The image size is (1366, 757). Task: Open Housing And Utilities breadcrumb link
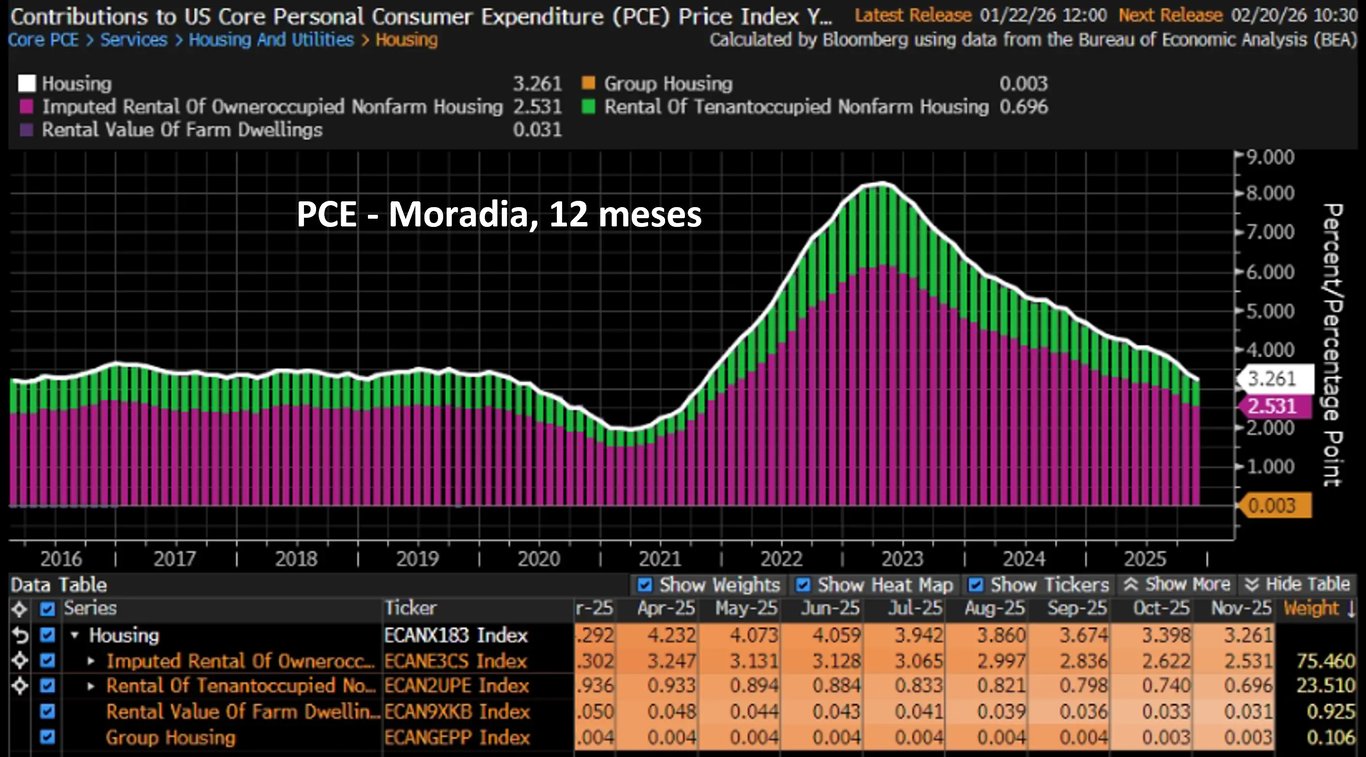point(271,40)
